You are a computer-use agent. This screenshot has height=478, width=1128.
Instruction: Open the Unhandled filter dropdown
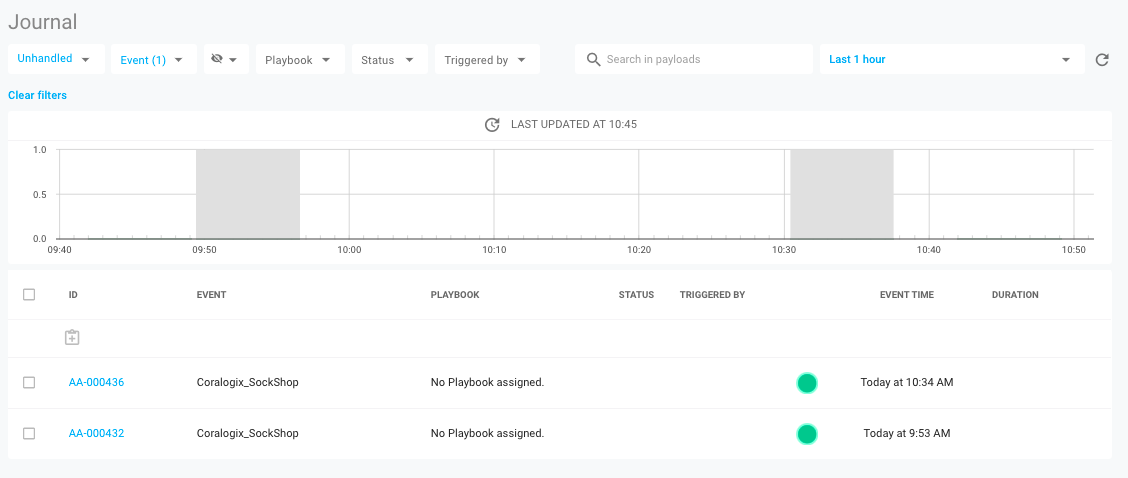pos(56,59)
